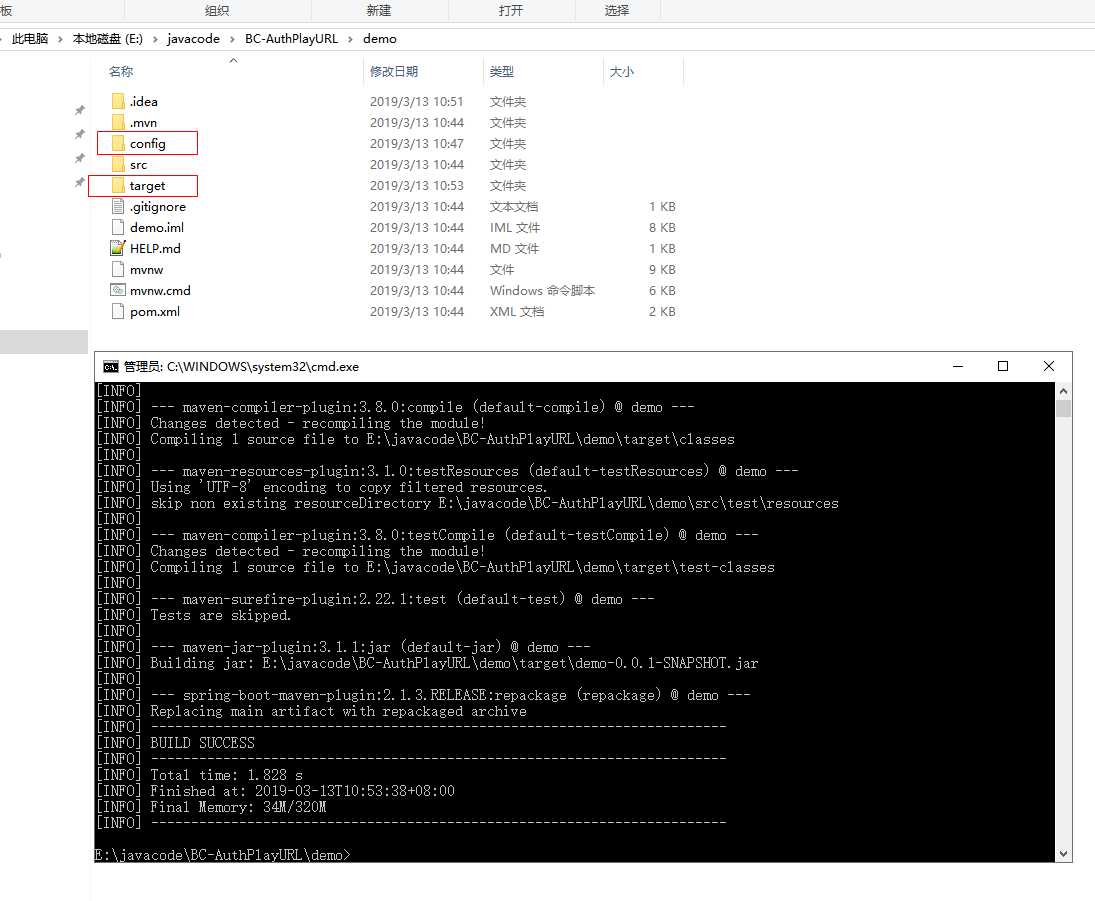Click the HELP.md file icon
This screenshot has width=1095, height=901.
pyautogui.click(x=118, y=248)
